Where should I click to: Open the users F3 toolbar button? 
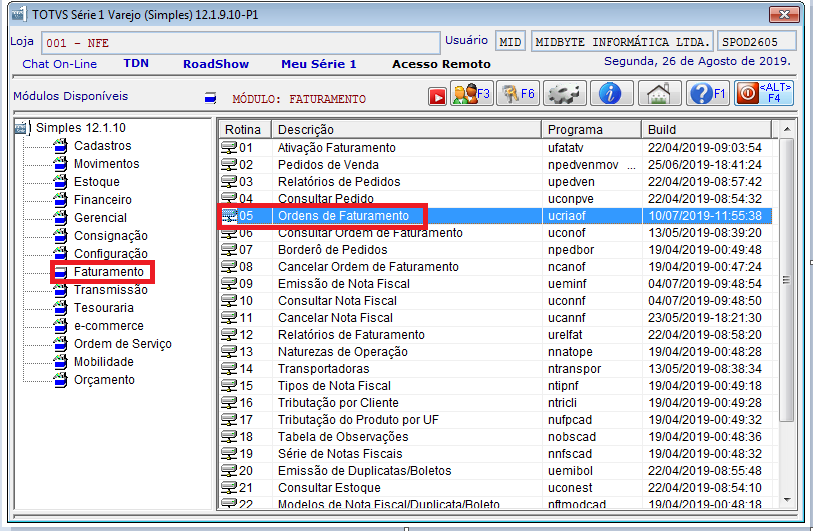pos(471,94)
